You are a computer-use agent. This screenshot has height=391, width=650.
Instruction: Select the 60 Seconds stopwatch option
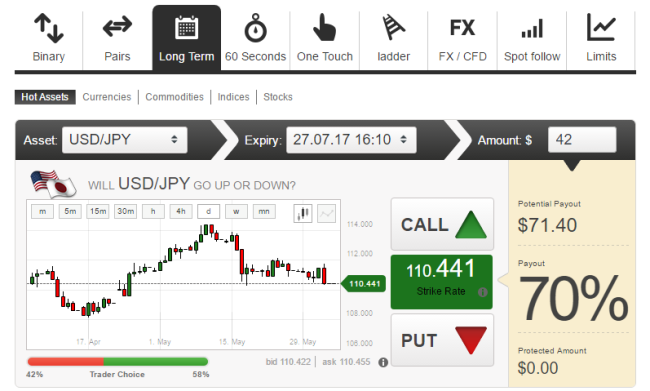point(255,38)
